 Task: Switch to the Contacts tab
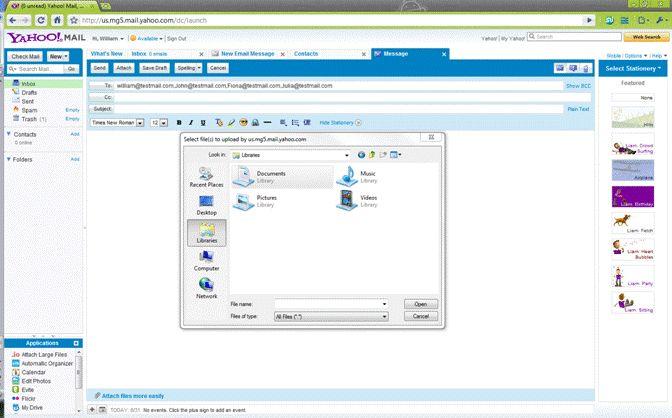(306, 53)
